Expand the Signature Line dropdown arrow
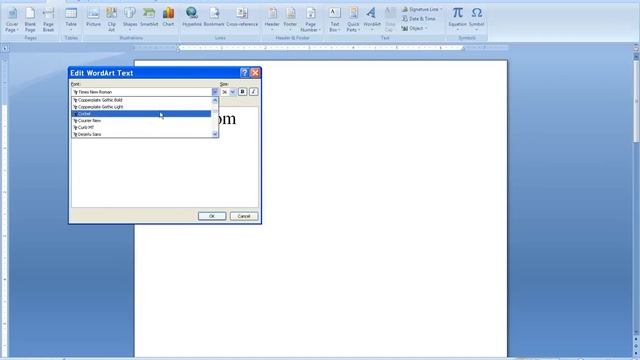Viewport: 640px width, 360px height. coord(441,9)
